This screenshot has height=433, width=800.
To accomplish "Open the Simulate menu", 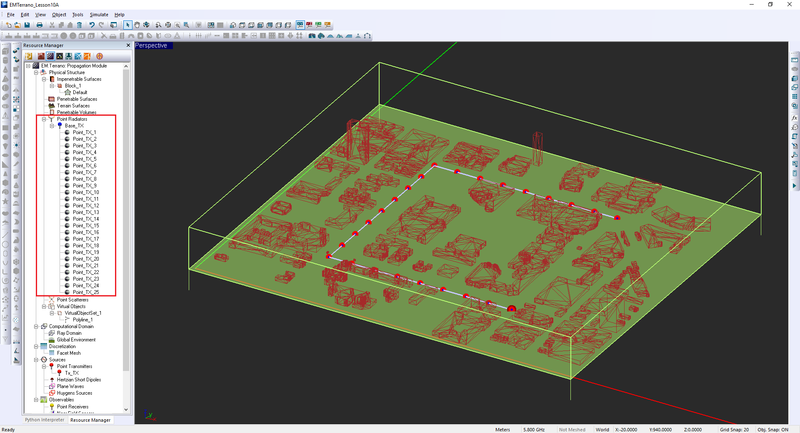I will 98,15.
